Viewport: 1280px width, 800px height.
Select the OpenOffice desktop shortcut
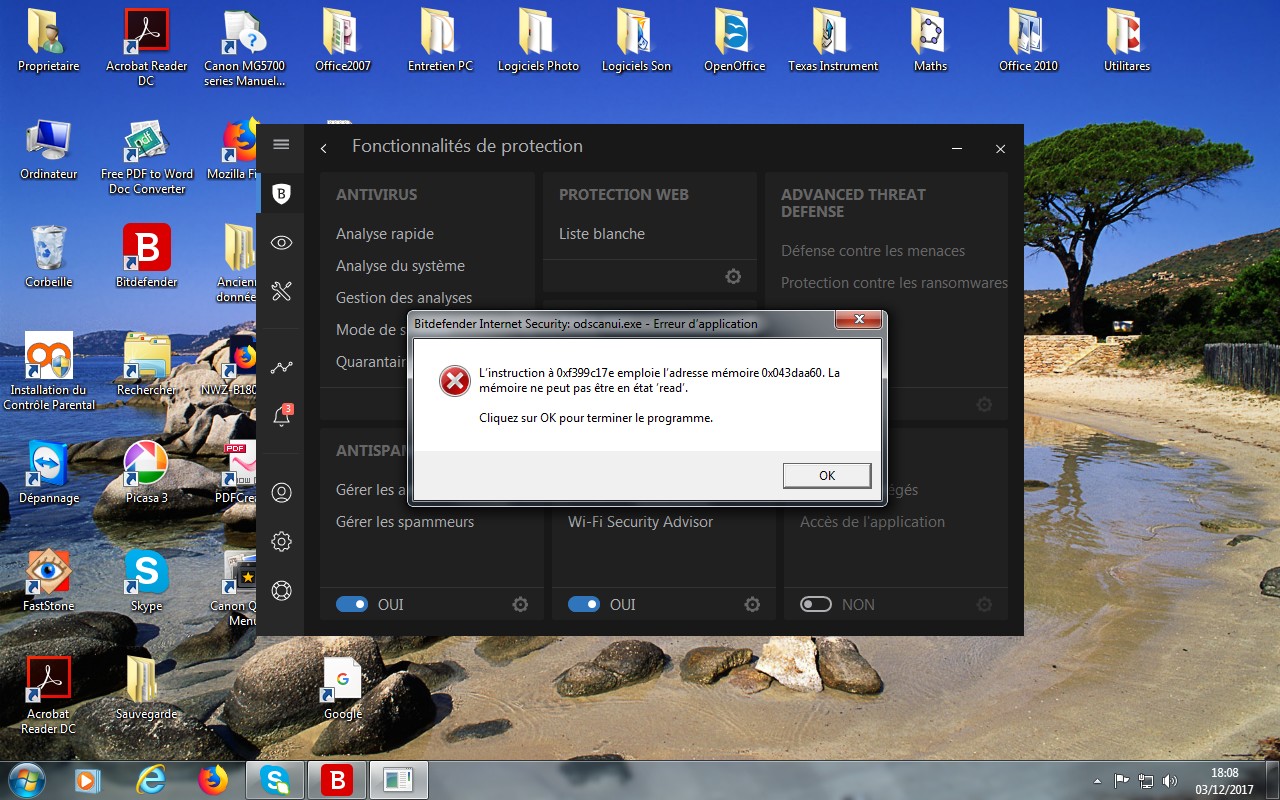click(x=734, y=41)
